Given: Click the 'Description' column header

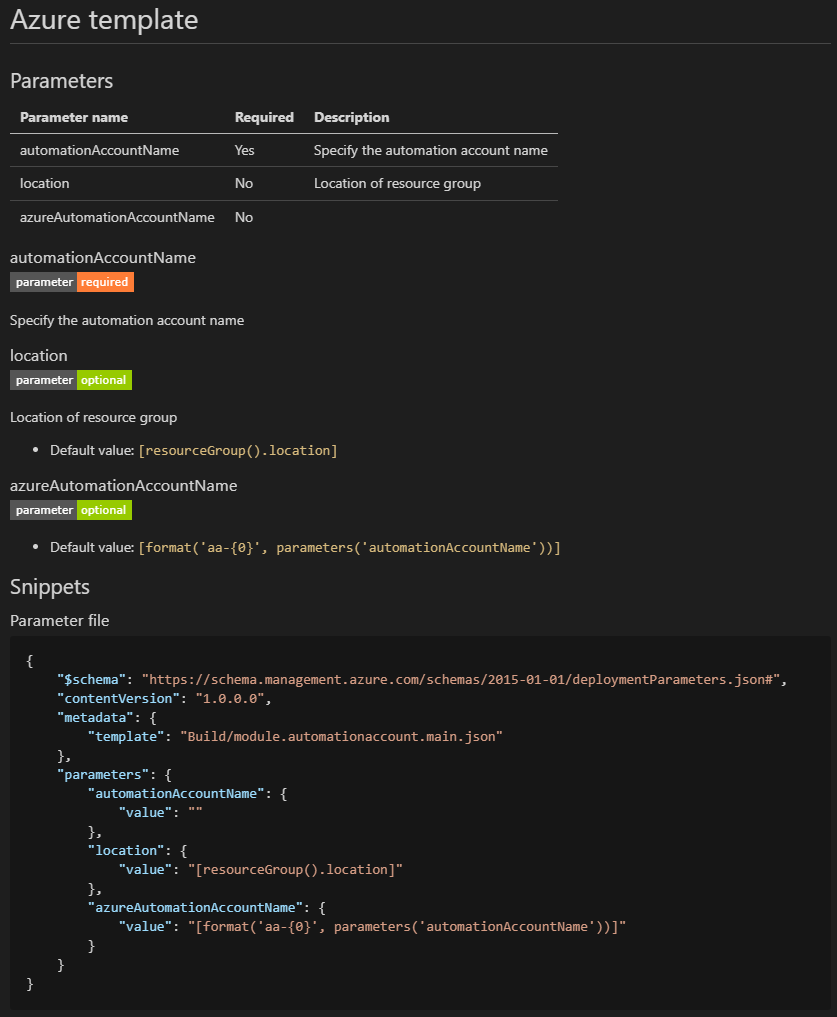Looking at the screenshot, I should coord(352,117).
